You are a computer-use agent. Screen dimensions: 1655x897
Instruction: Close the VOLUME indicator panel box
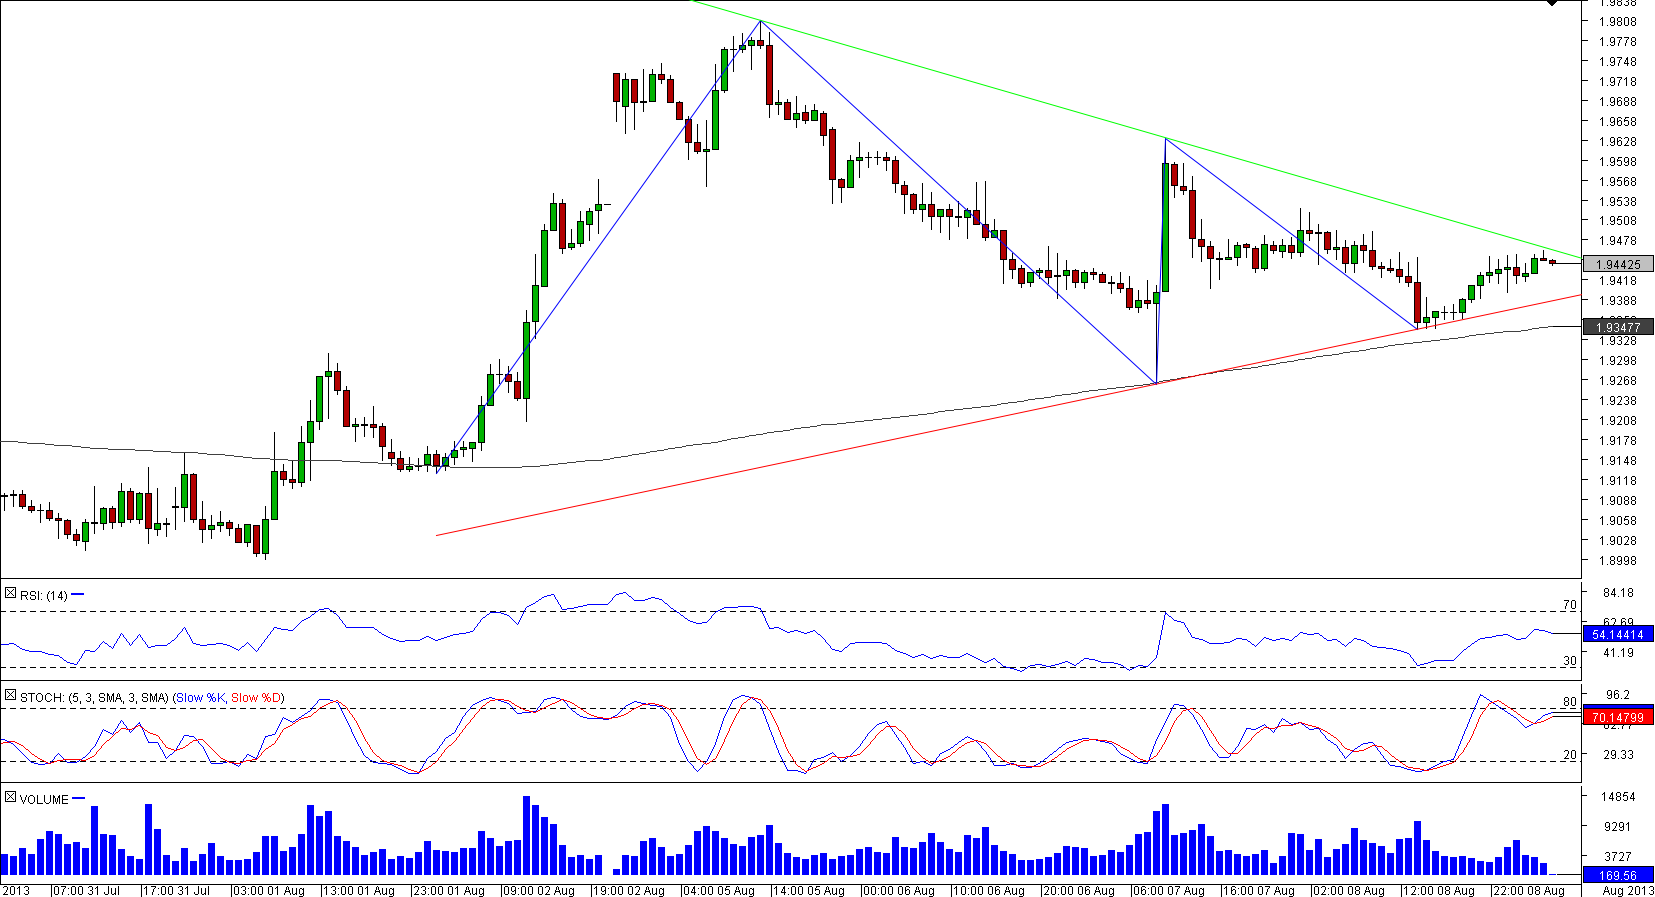10,798
